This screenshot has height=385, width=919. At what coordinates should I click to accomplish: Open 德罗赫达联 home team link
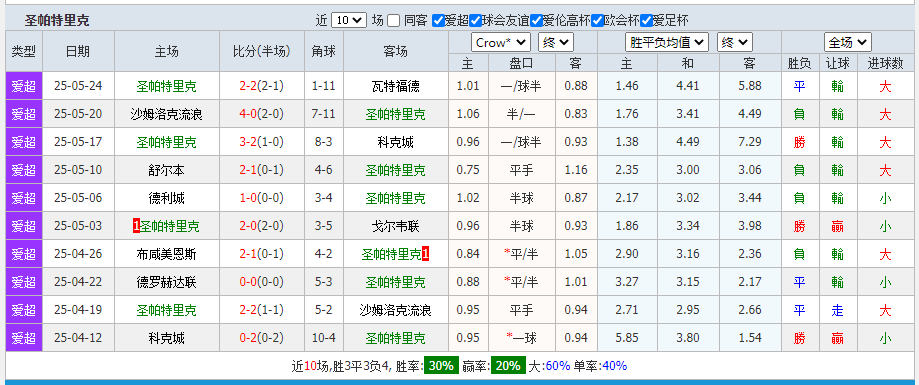point(166,282)
